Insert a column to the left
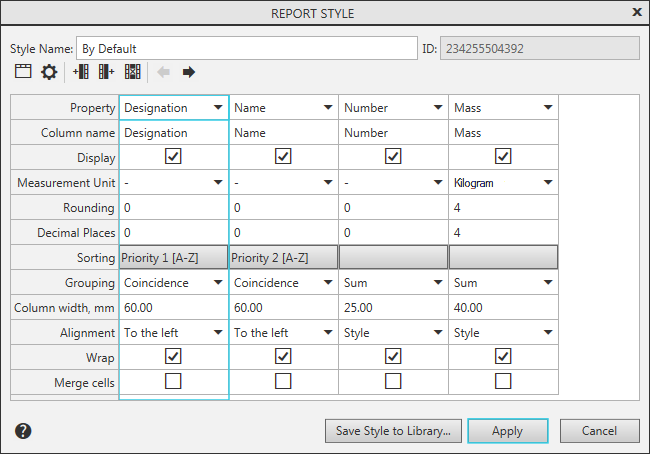The height and width of the screenshot is (454, 650). tap(81, 72)
